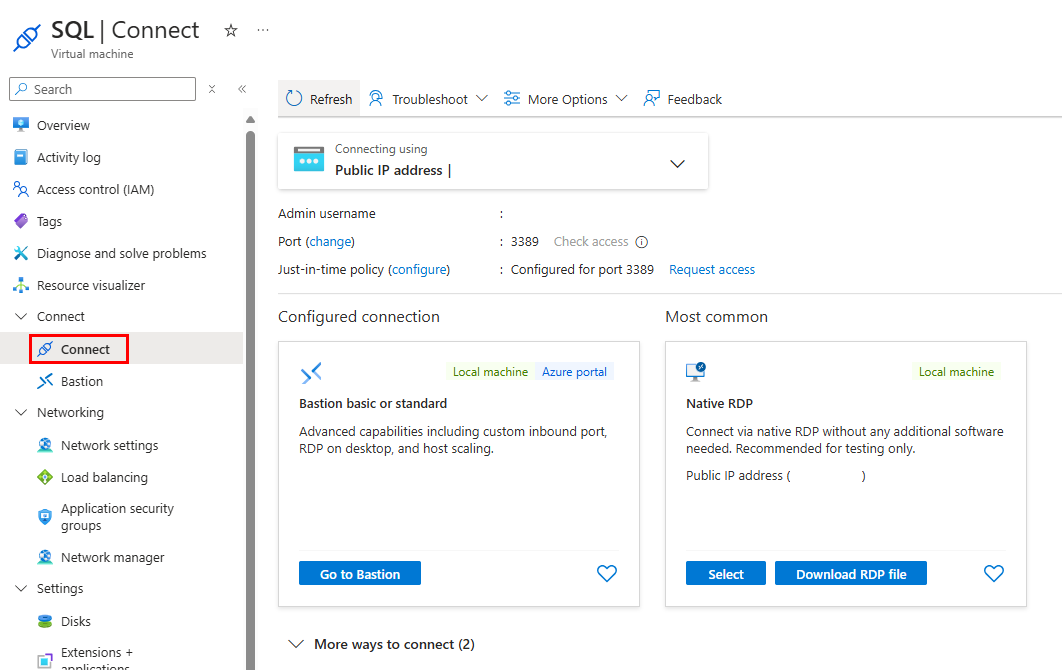Click the Request access link
The width and height of the screenshot is (1062, 670).
[x=712, y=270]
